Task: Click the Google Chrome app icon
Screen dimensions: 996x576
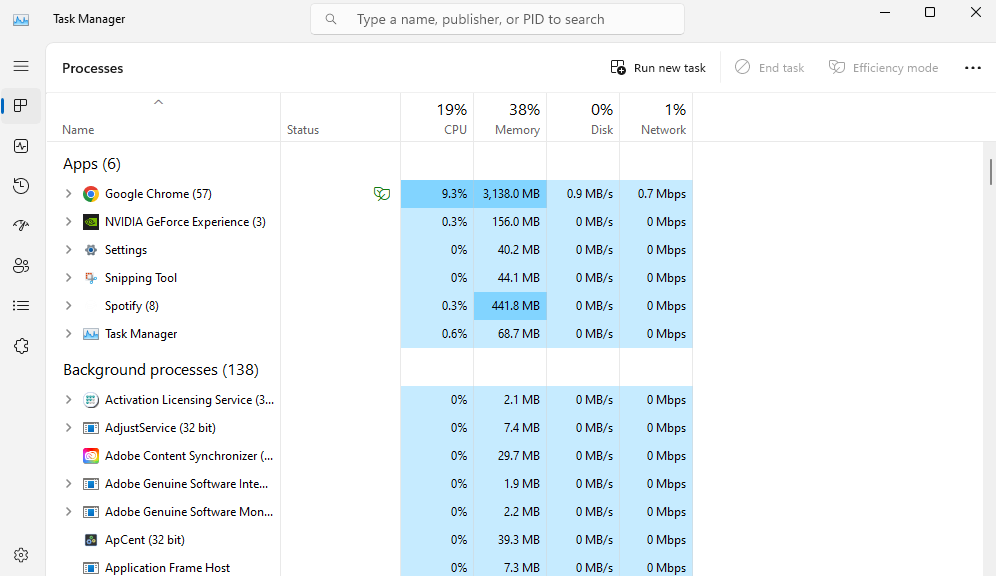Action: (x=91, y=194)
